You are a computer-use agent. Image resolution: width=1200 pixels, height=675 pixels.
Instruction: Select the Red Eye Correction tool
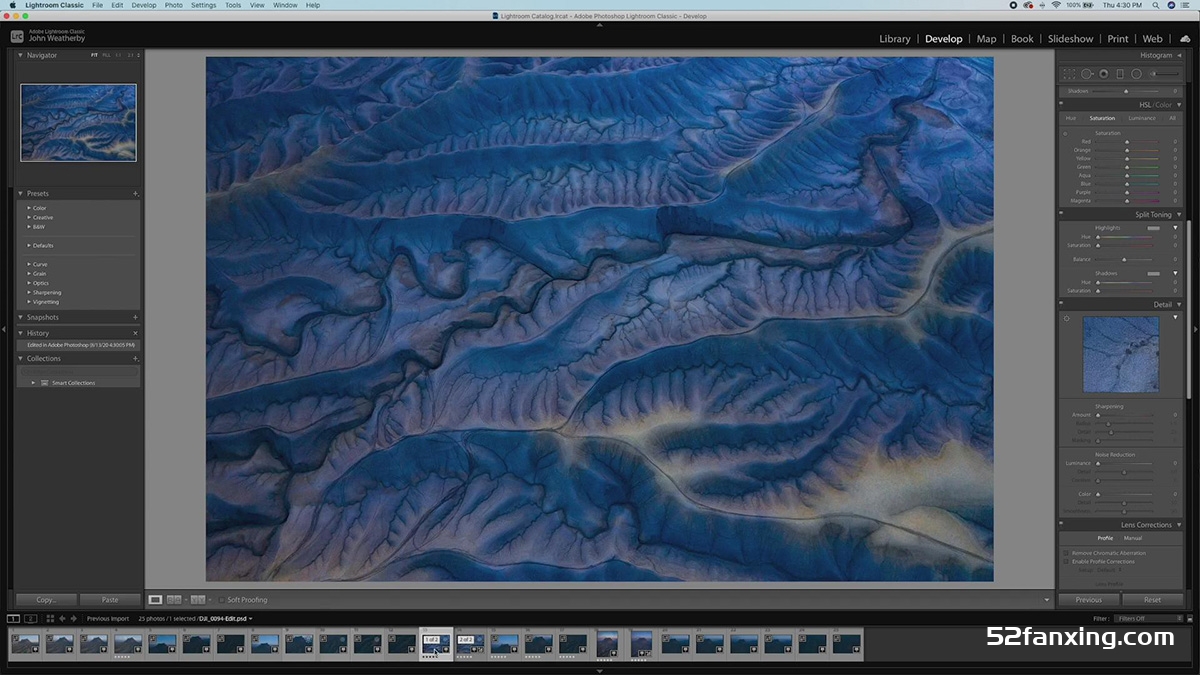pyautogui.click(x=1103, y=73)
